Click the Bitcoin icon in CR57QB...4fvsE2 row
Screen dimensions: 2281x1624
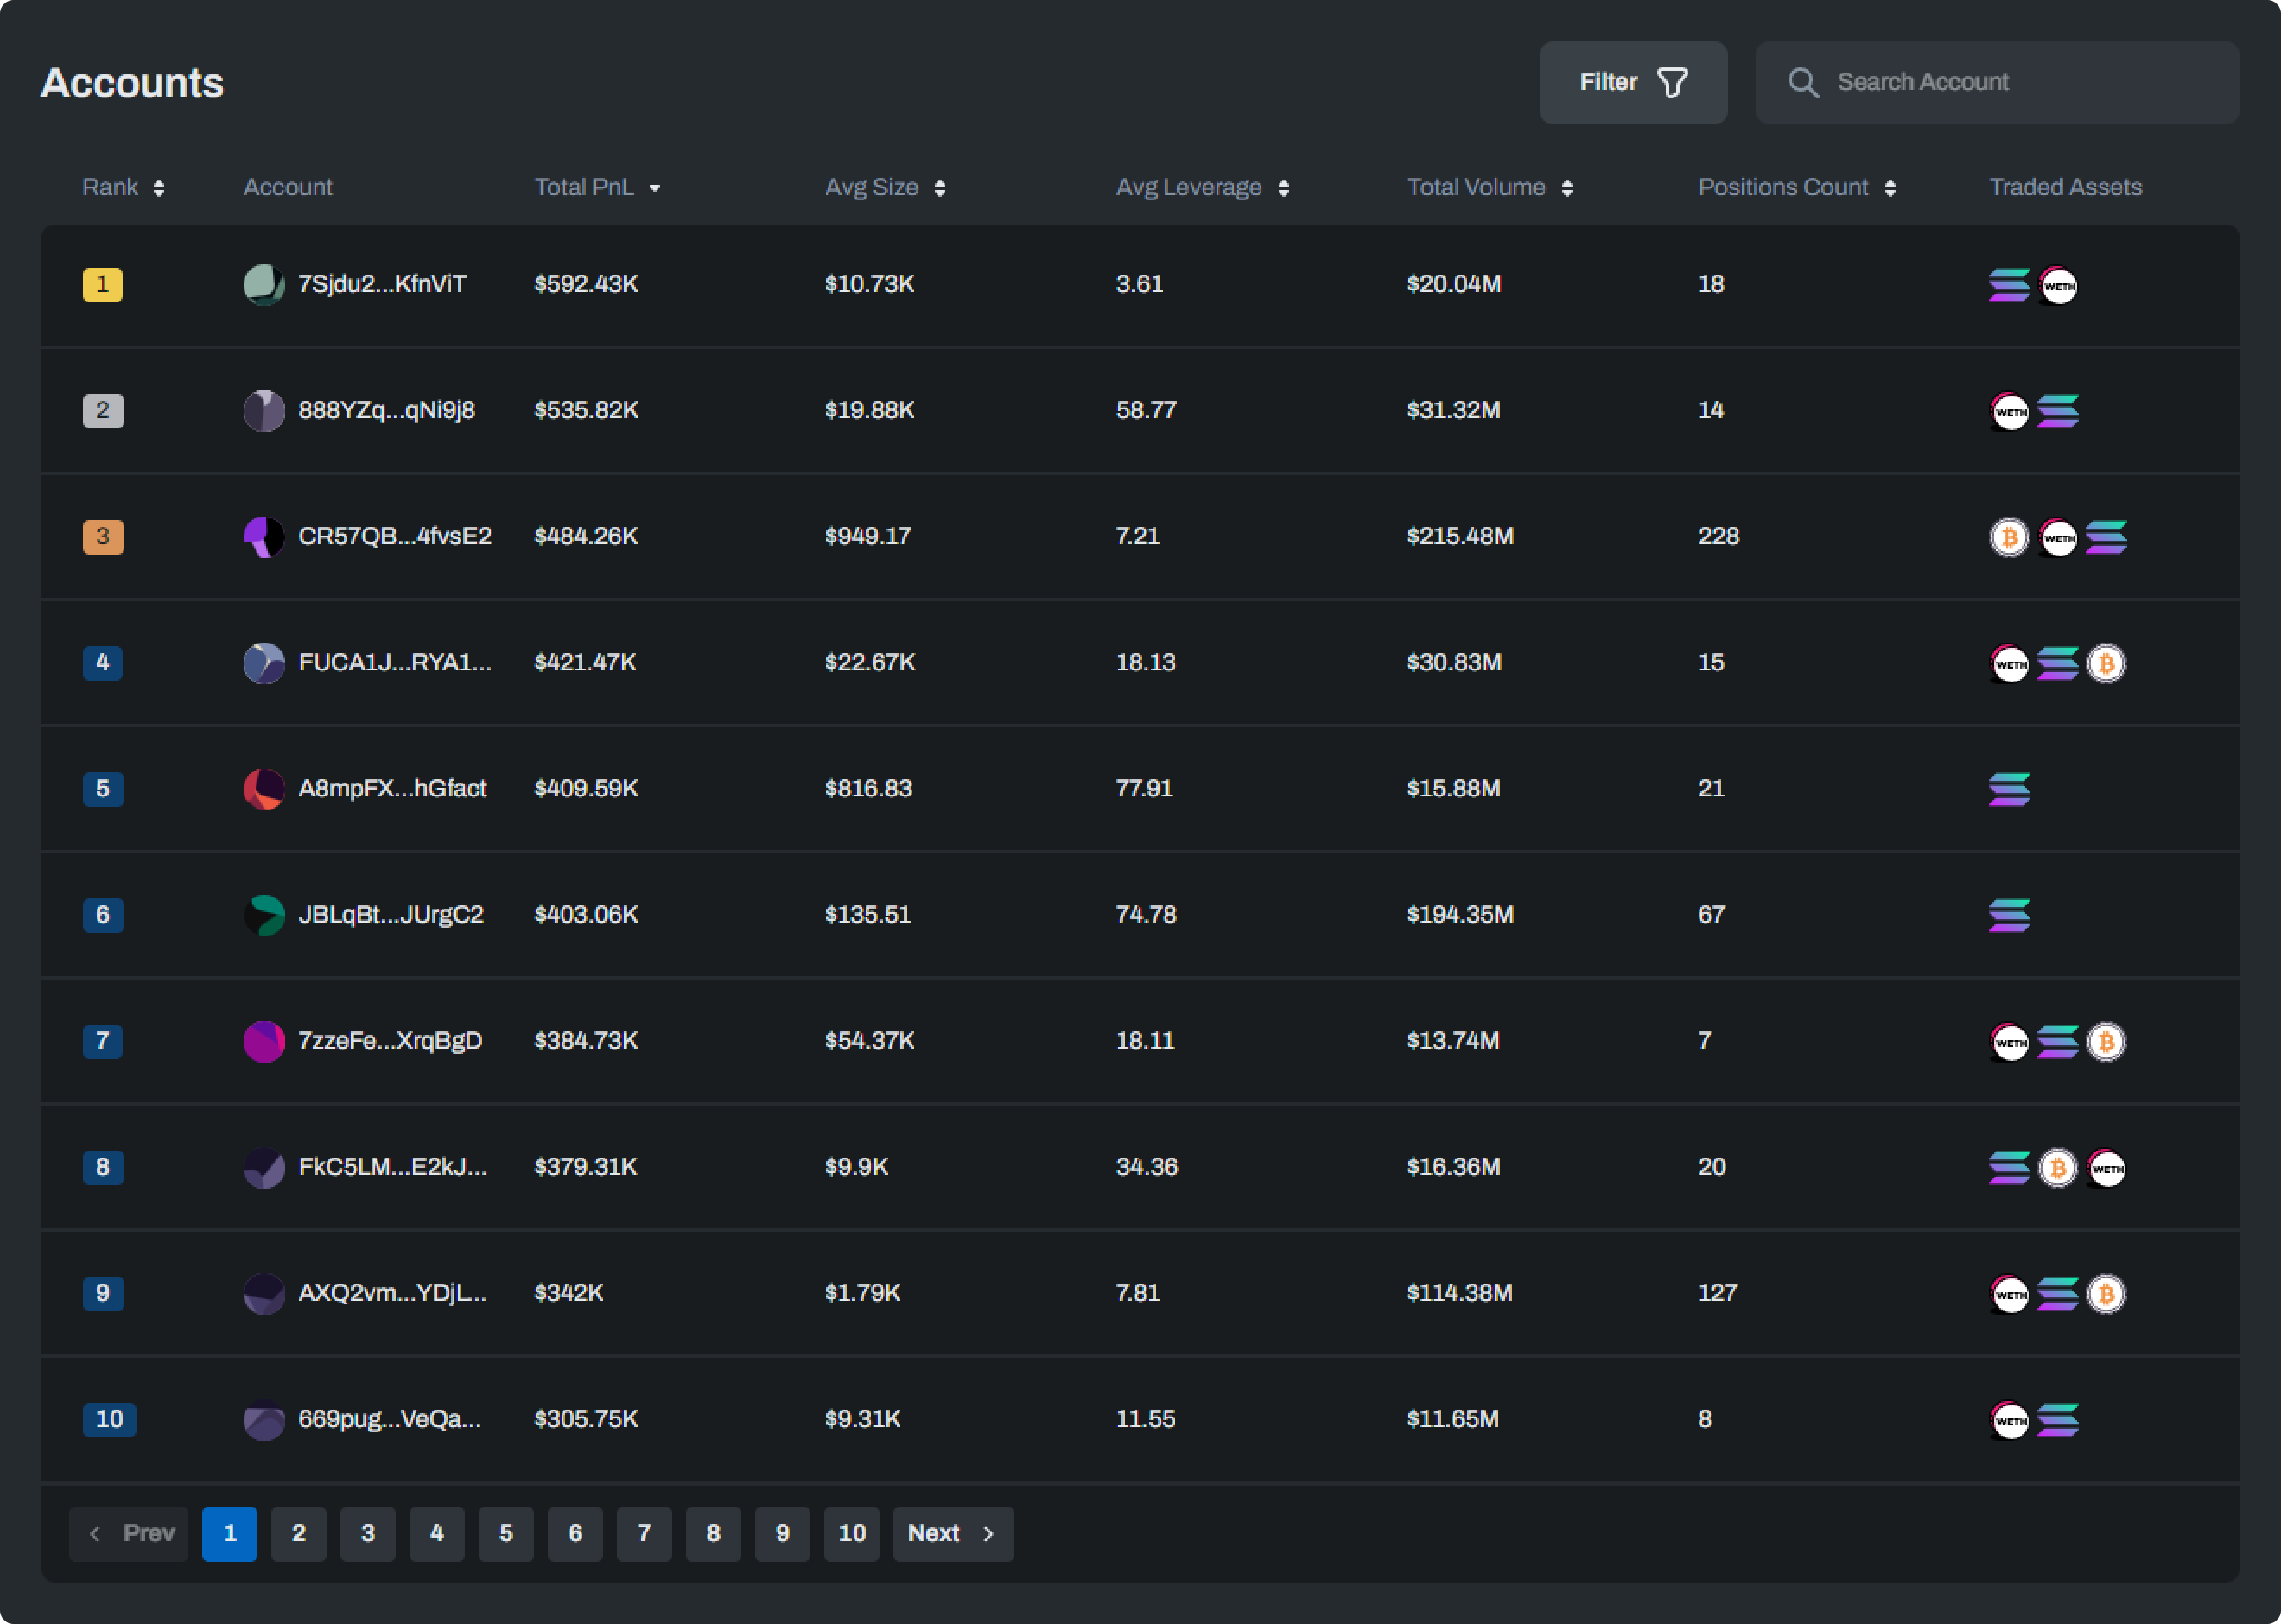point(2009,537)
